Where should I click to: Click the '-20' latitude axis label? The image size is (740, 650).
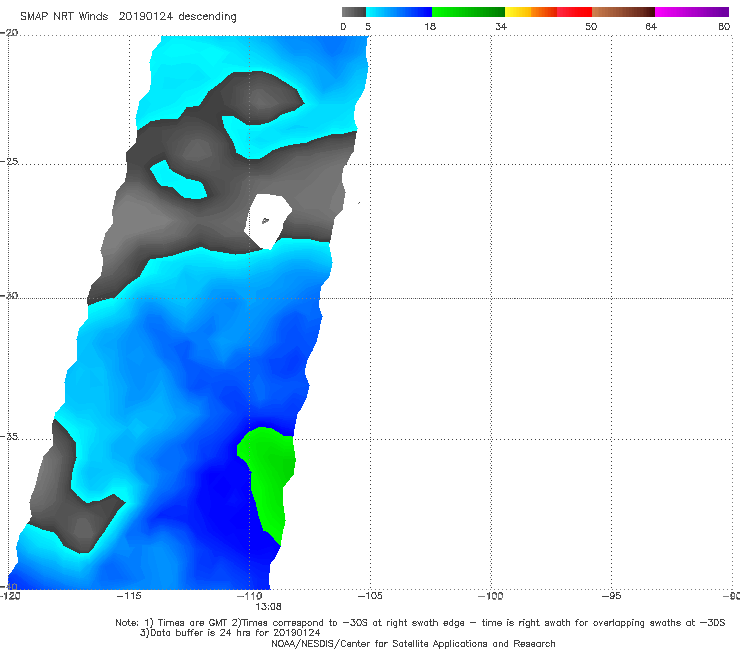click(9, 33)
